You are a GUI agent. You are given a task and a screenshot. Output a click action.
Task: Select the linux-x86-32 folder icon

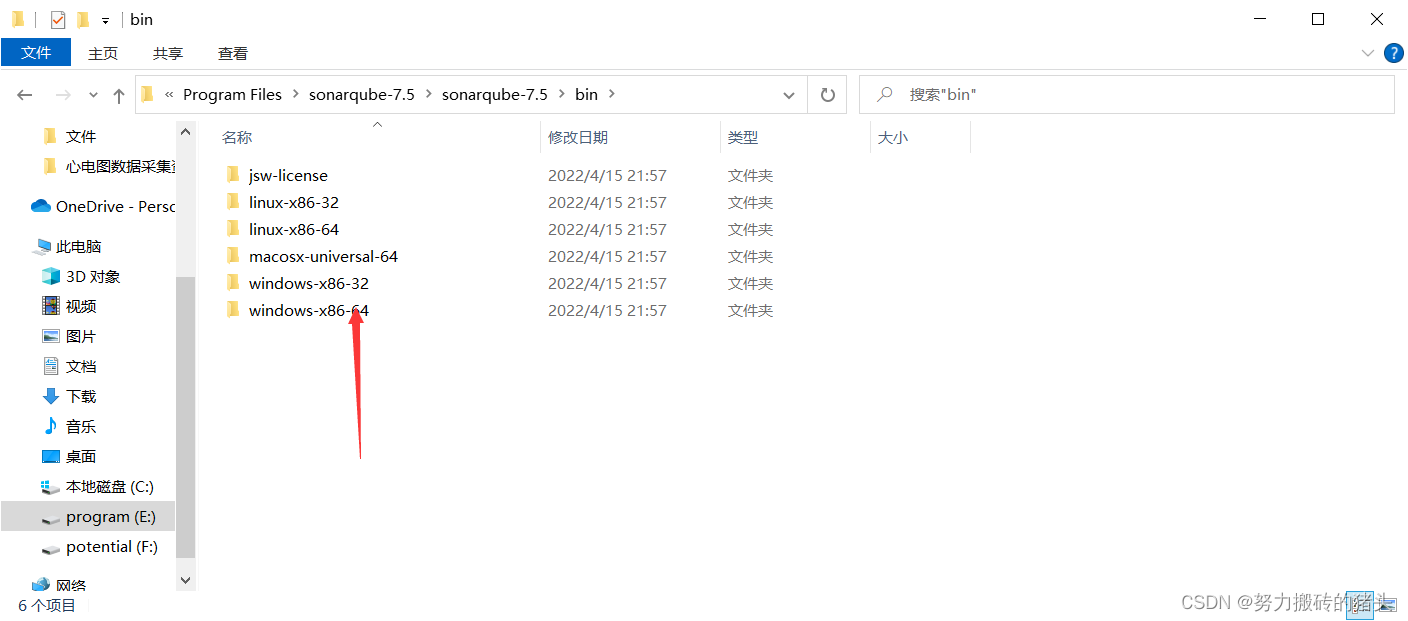click(x=233, y=202)
